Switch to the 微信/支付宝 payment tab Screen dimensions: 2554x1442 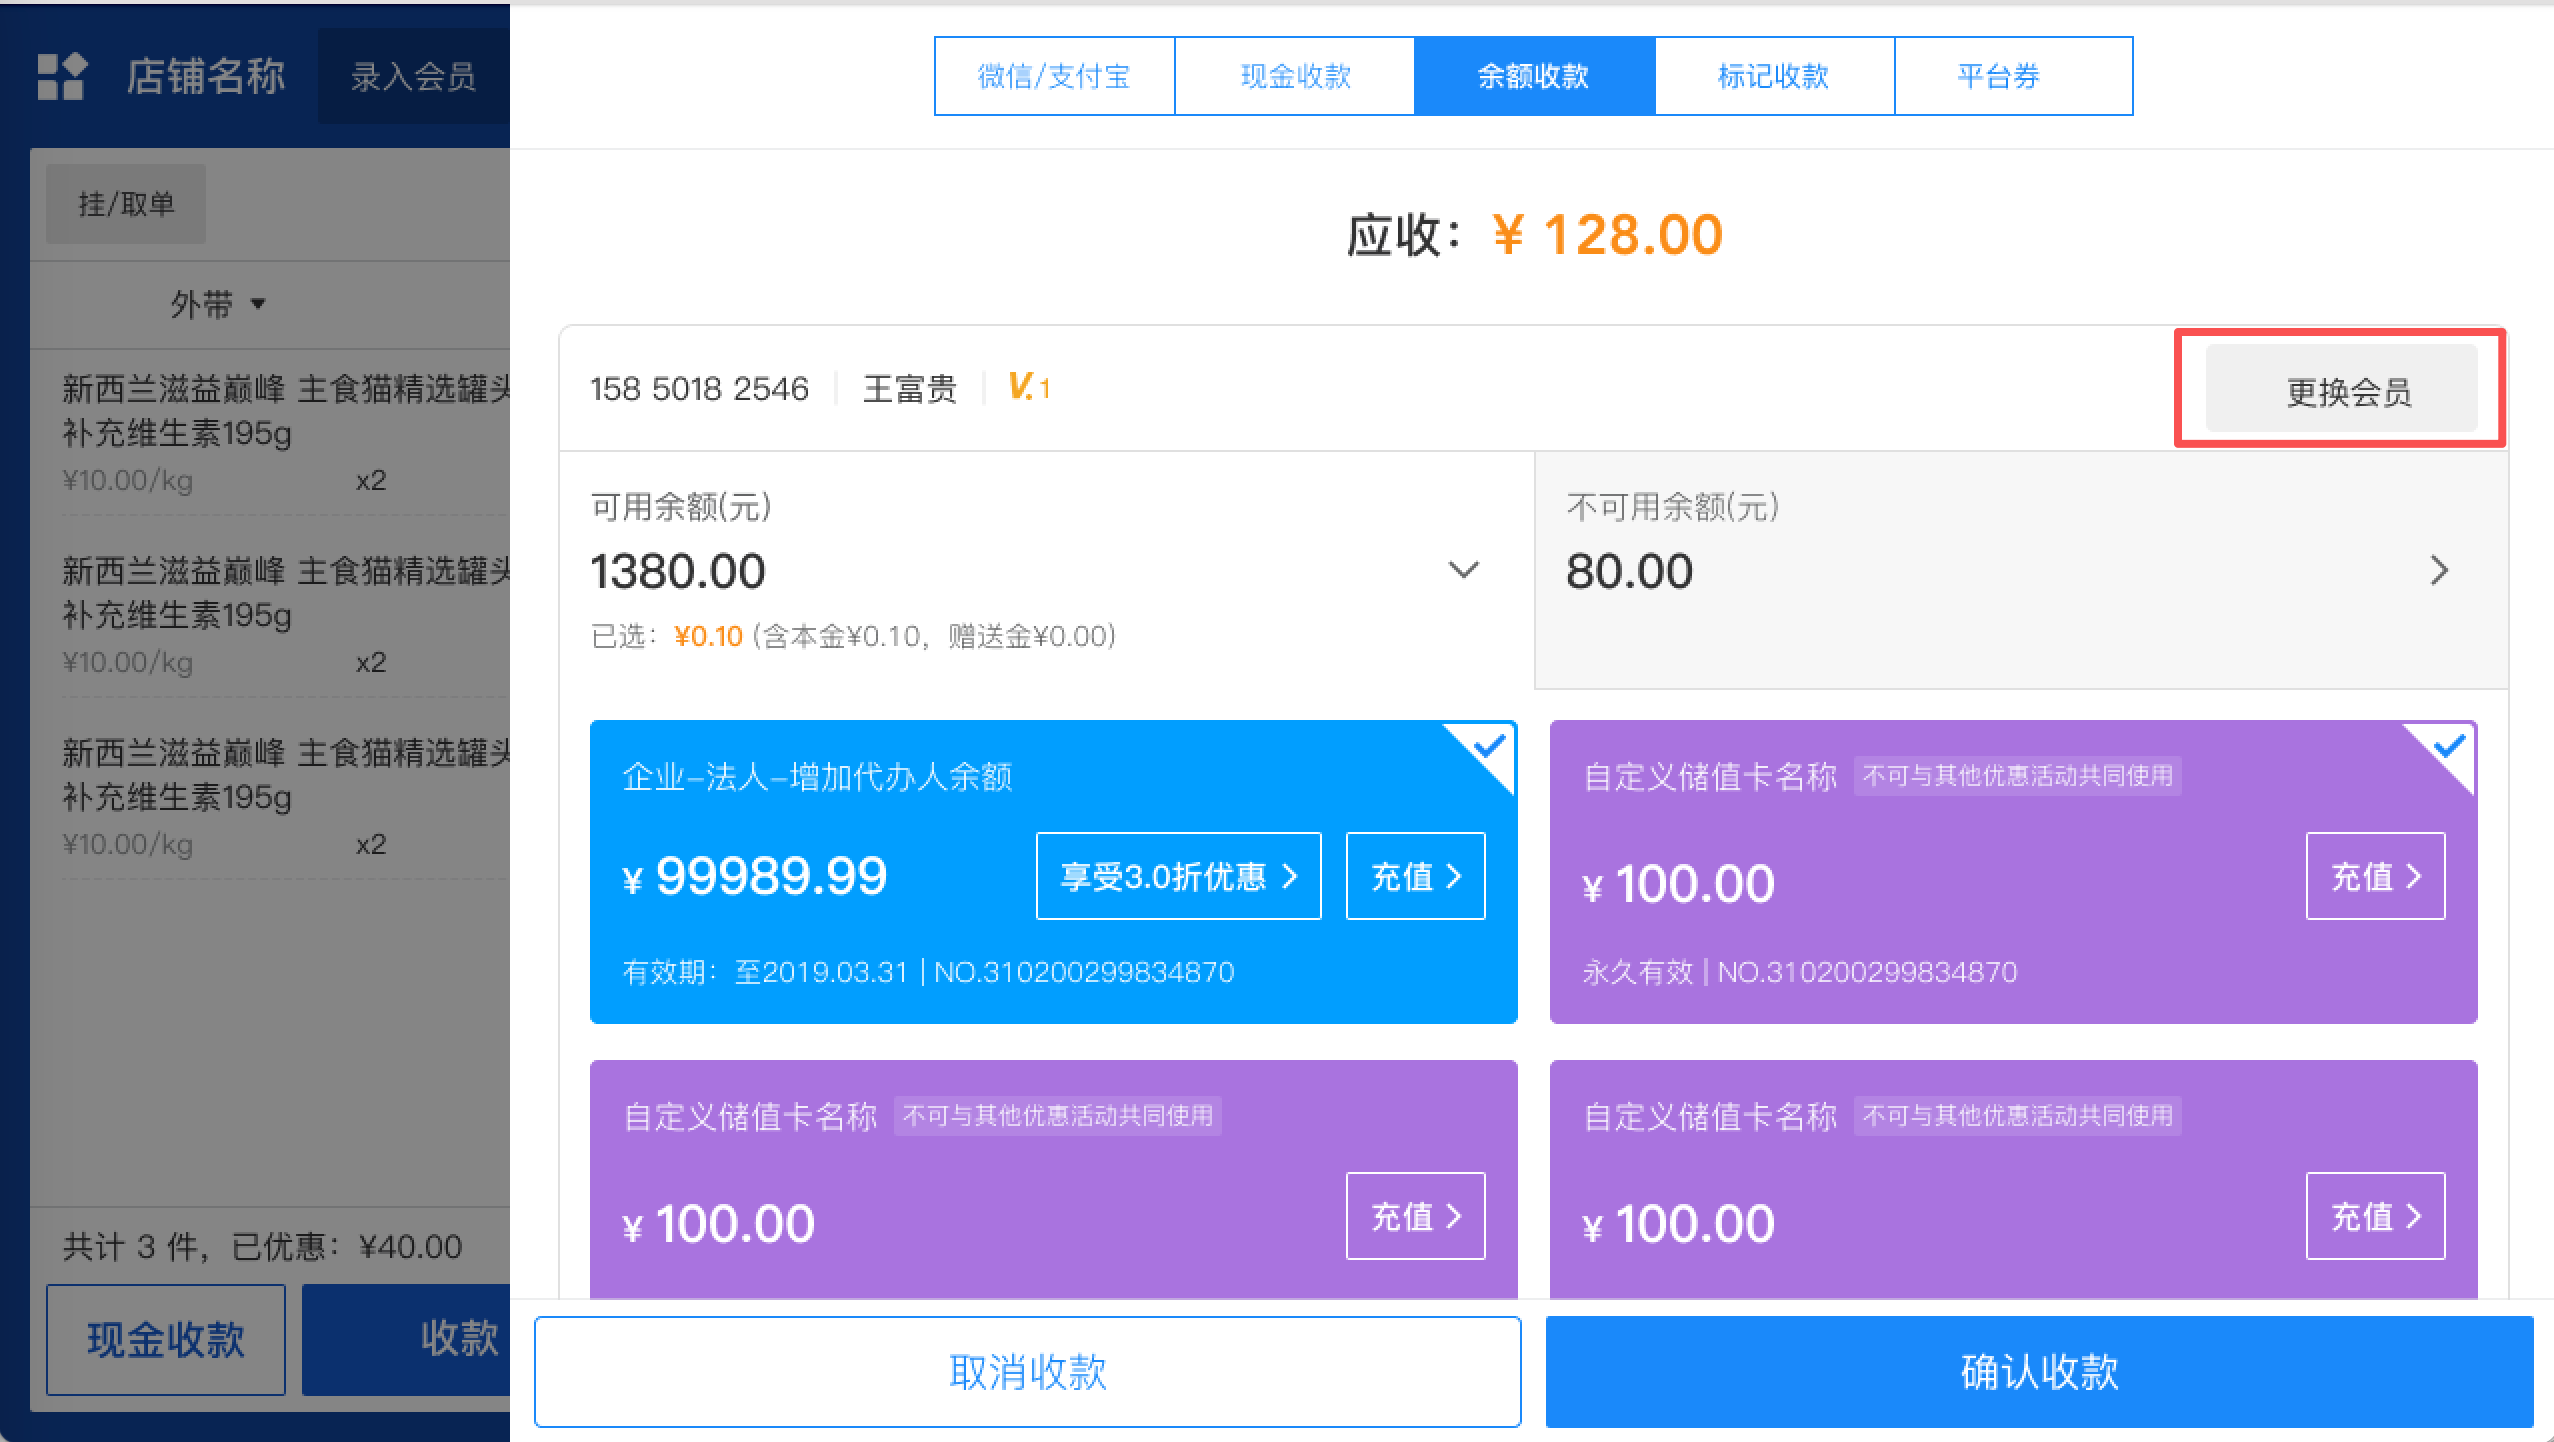[x=1054, y=76]
